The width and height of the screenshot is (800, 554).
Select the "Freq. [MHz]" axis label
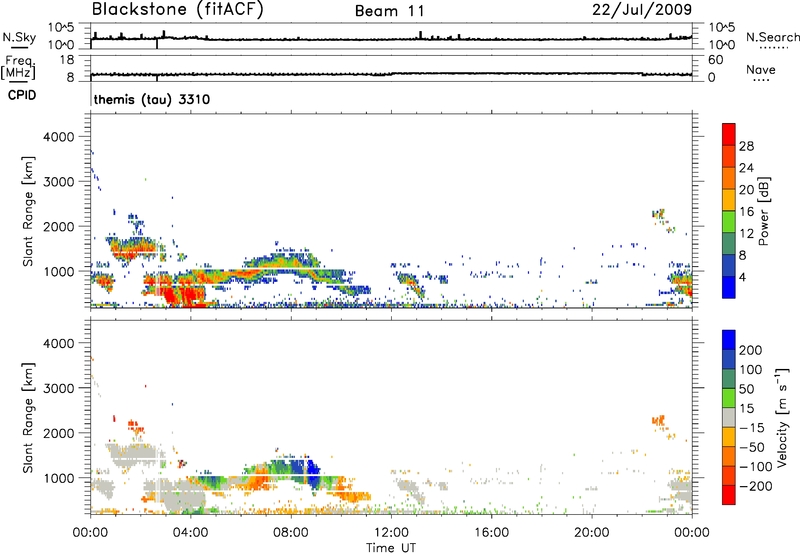(18, 67)
